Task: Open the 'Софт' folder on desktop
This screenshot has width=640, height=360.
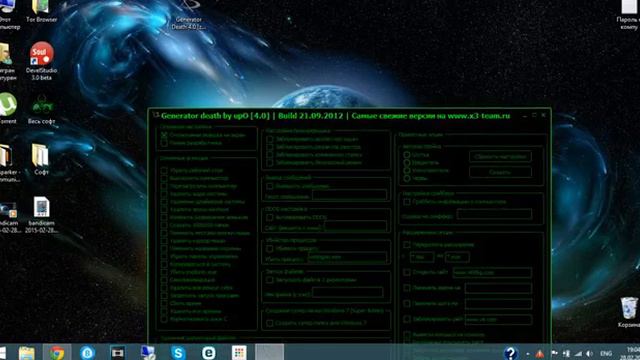Action: [41, 159]
